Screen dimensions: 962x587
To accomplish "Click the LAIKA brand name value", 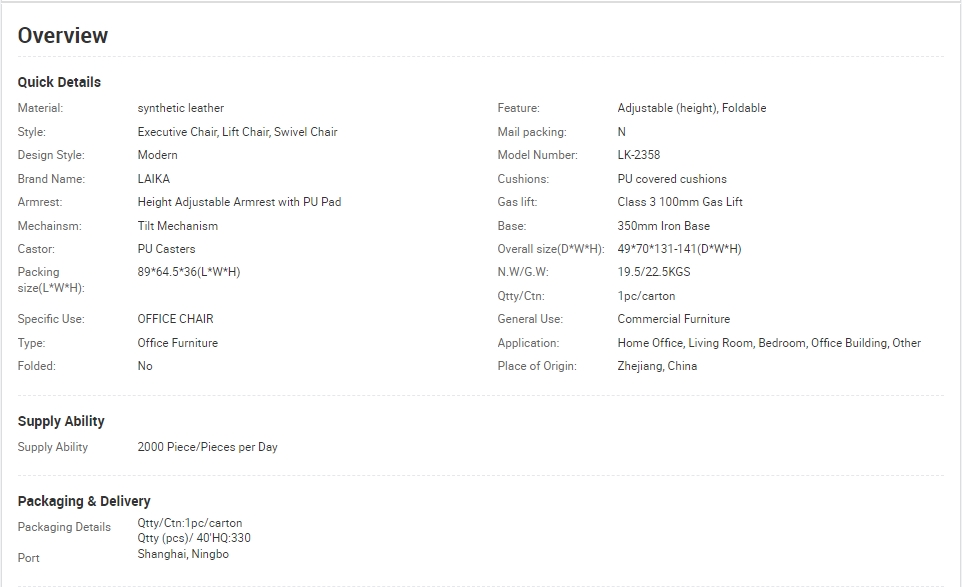I will coord(153,179).
